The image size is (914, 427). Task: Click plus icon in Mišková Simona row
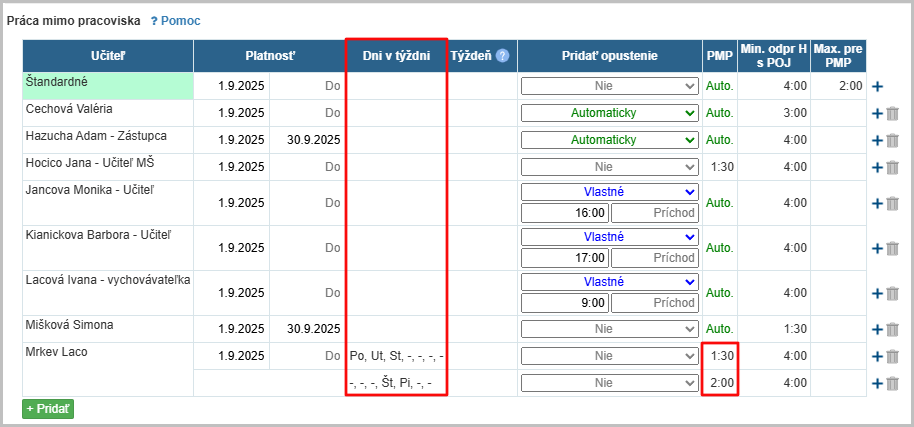(x=877, y=329)
